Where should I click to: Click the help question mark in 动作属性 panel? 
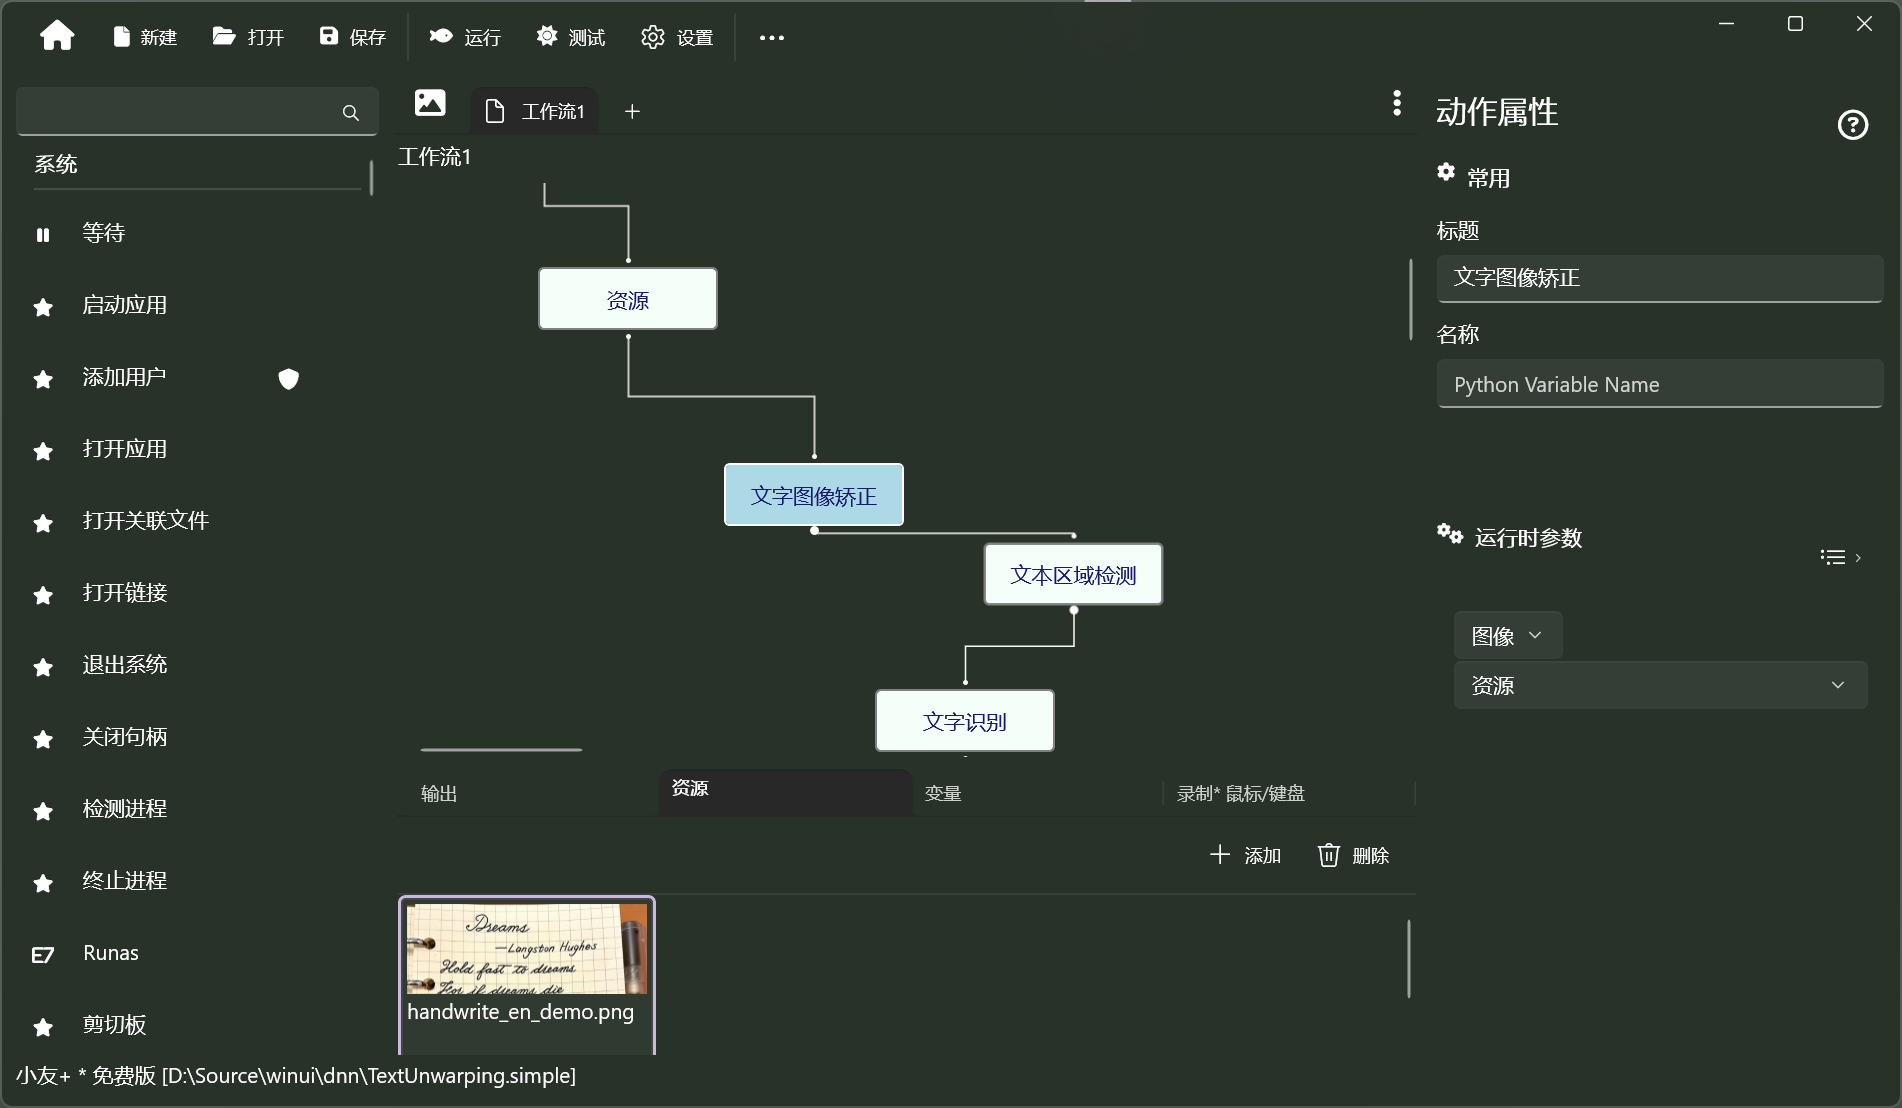point(1852,124)
